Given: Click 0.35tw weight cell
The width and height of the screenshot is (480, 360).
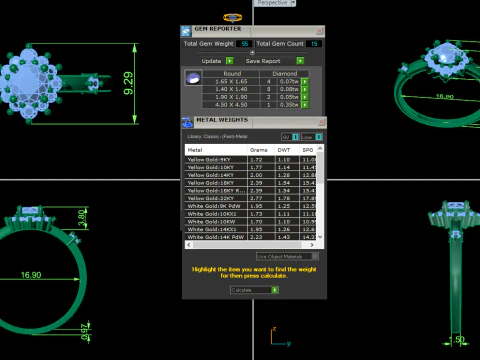Looking at the screenshot, I should [289, 105].
